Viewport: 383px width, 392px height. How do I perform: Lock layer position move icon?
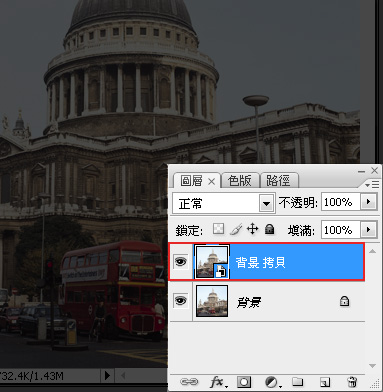point(252,229)
